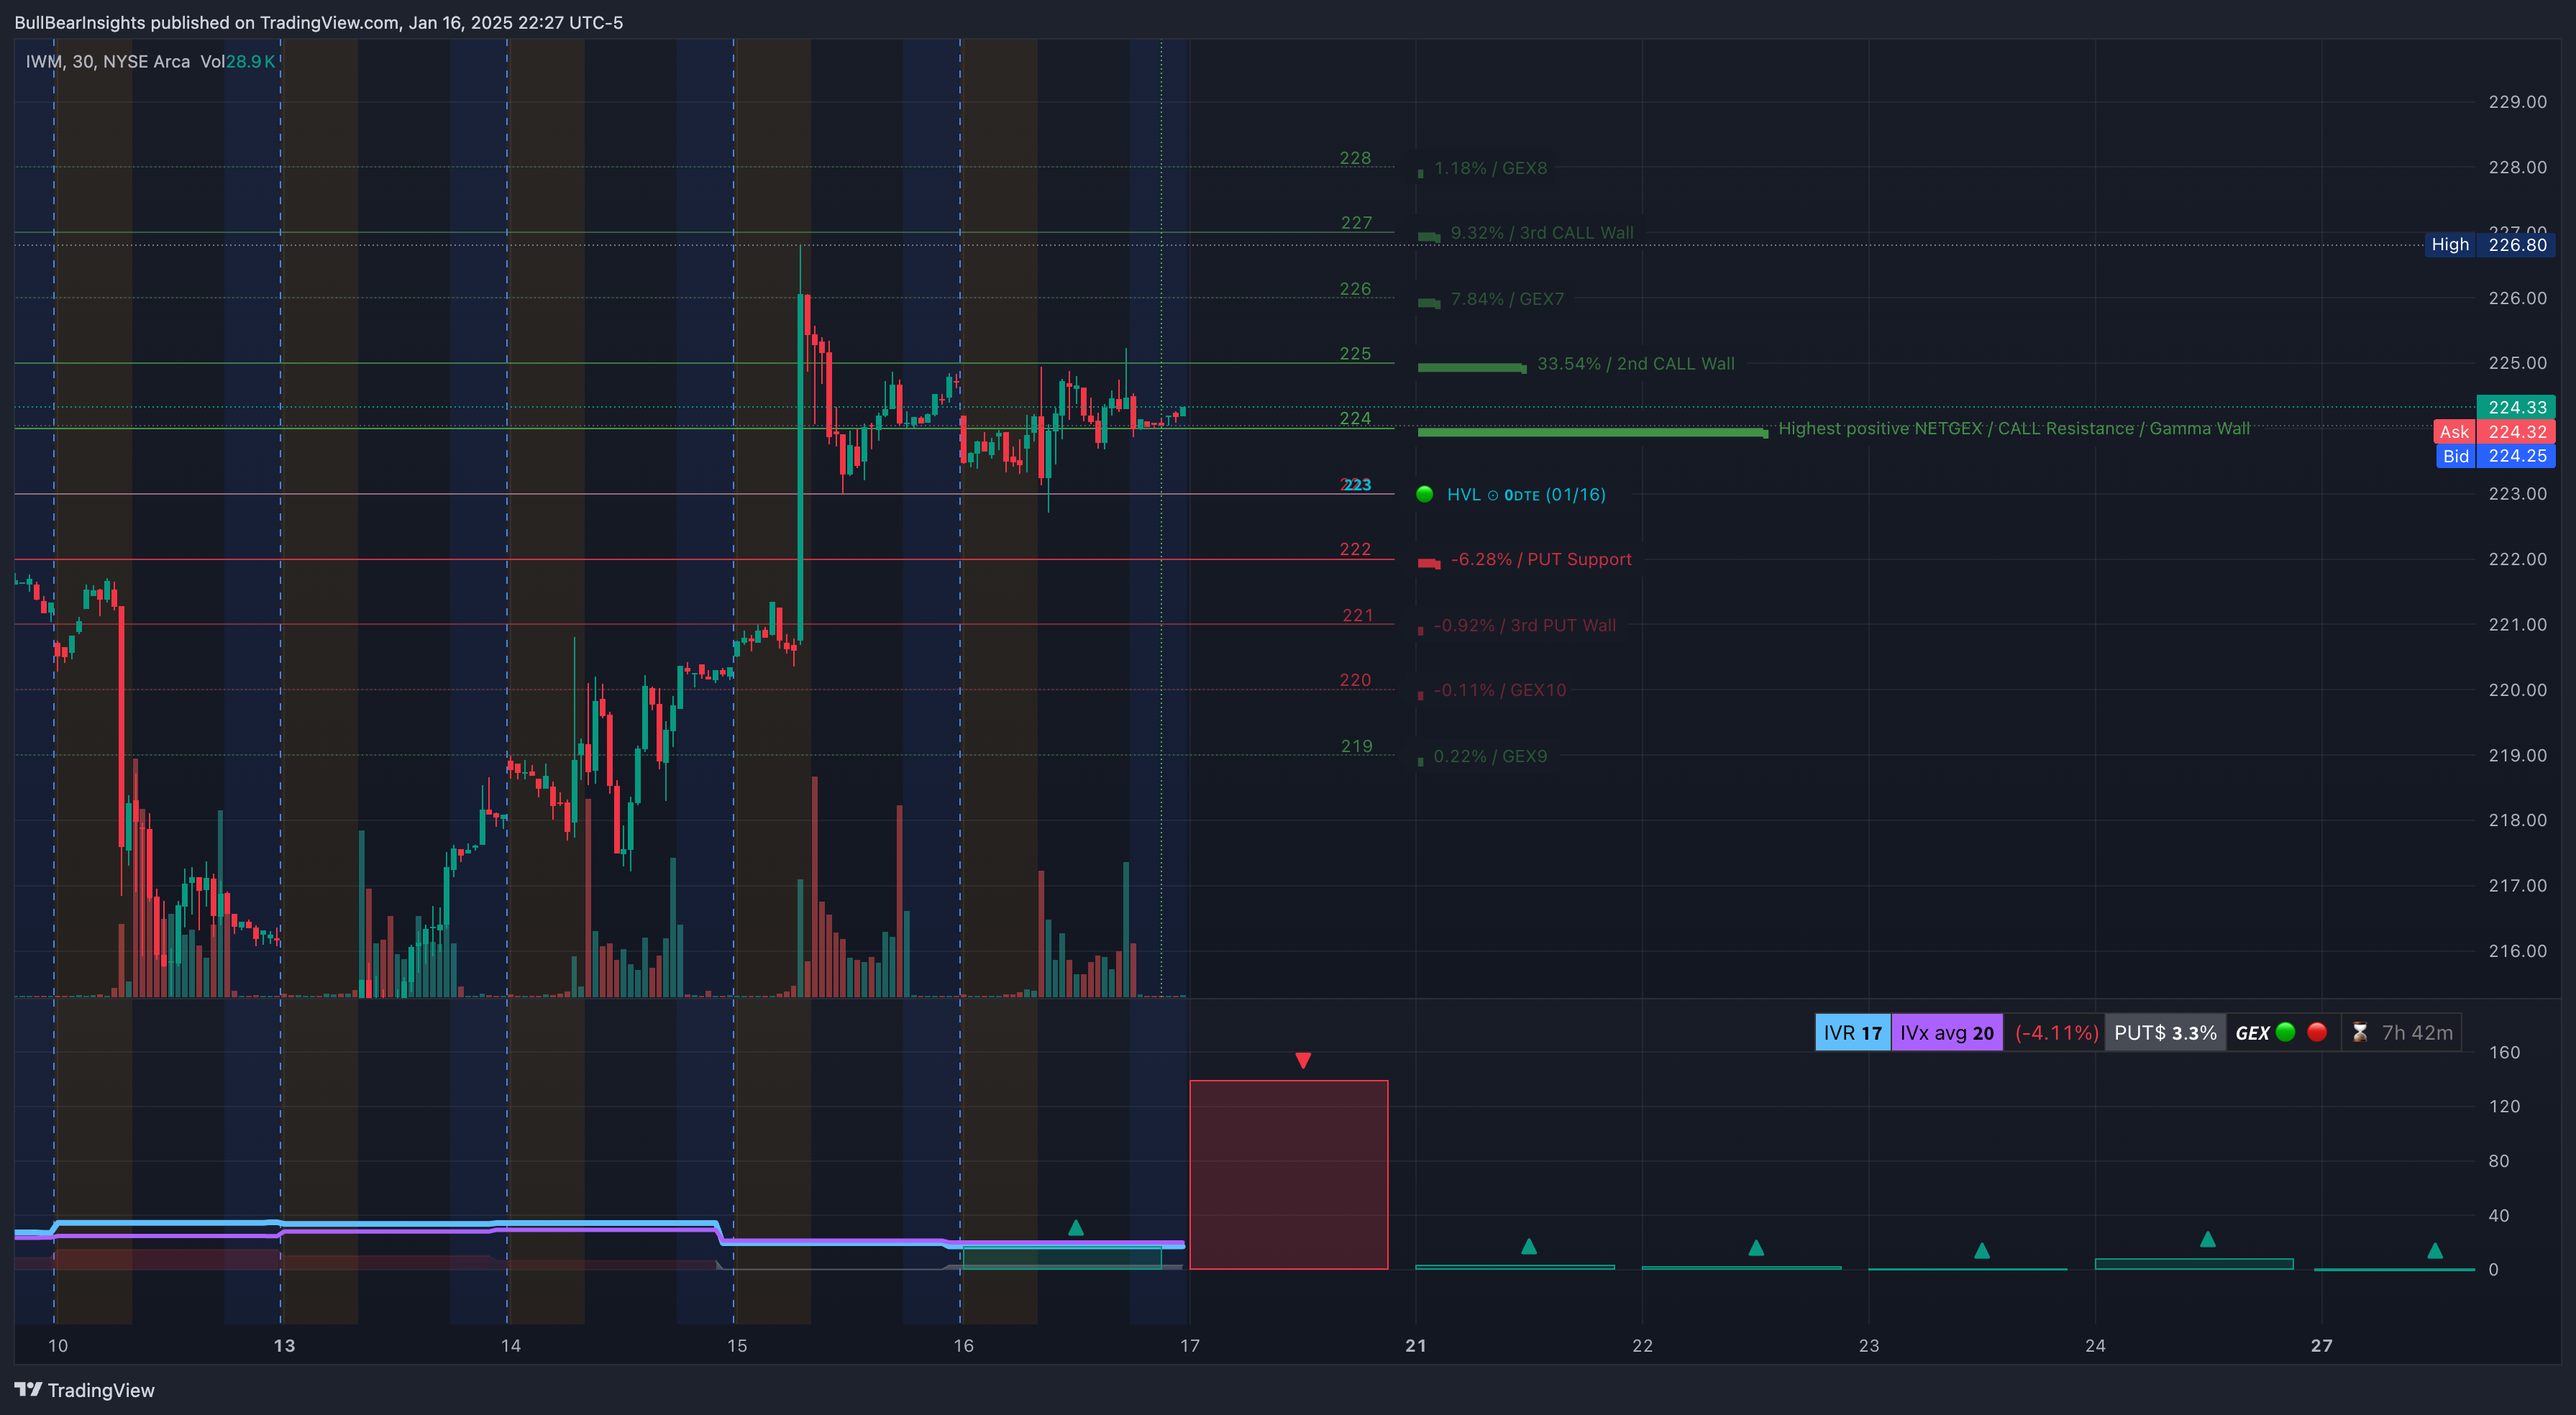Click the High 226.80 price label
Image resolution: width=2576 pixels, height=1415 pixels.
(2490, 244)
